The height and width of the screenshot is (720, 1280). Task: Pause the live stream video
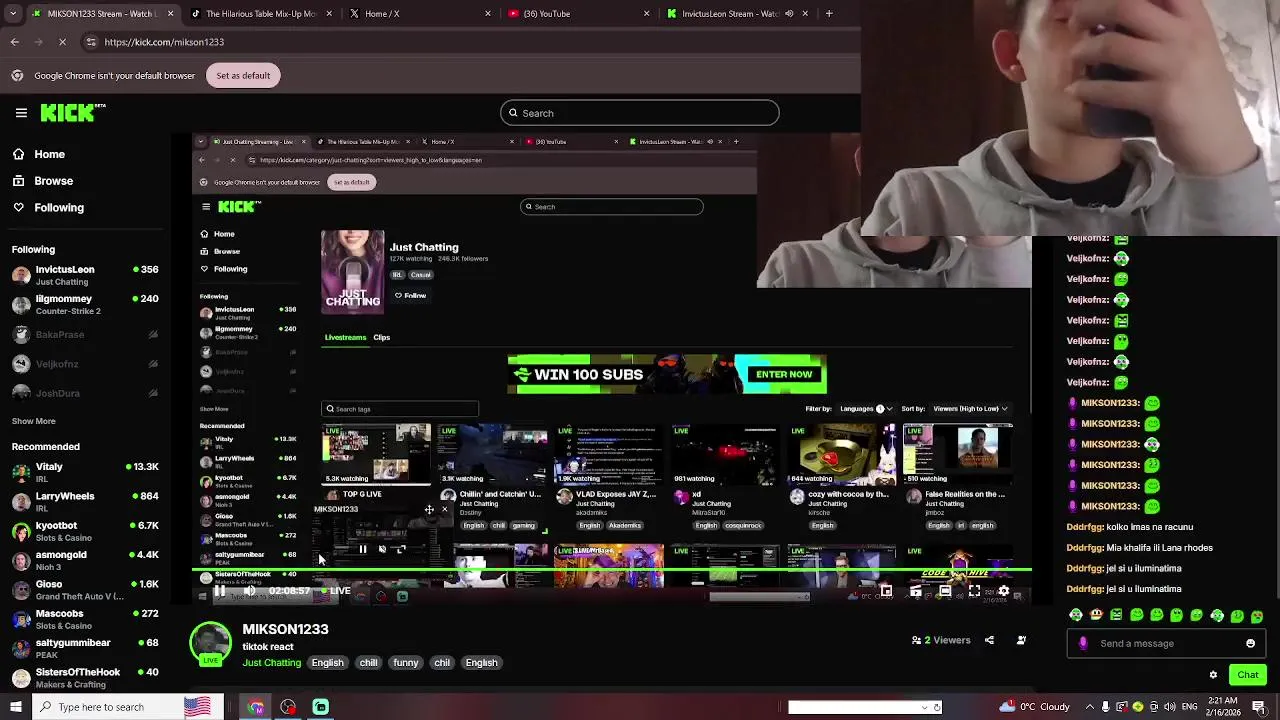(219, 591)
